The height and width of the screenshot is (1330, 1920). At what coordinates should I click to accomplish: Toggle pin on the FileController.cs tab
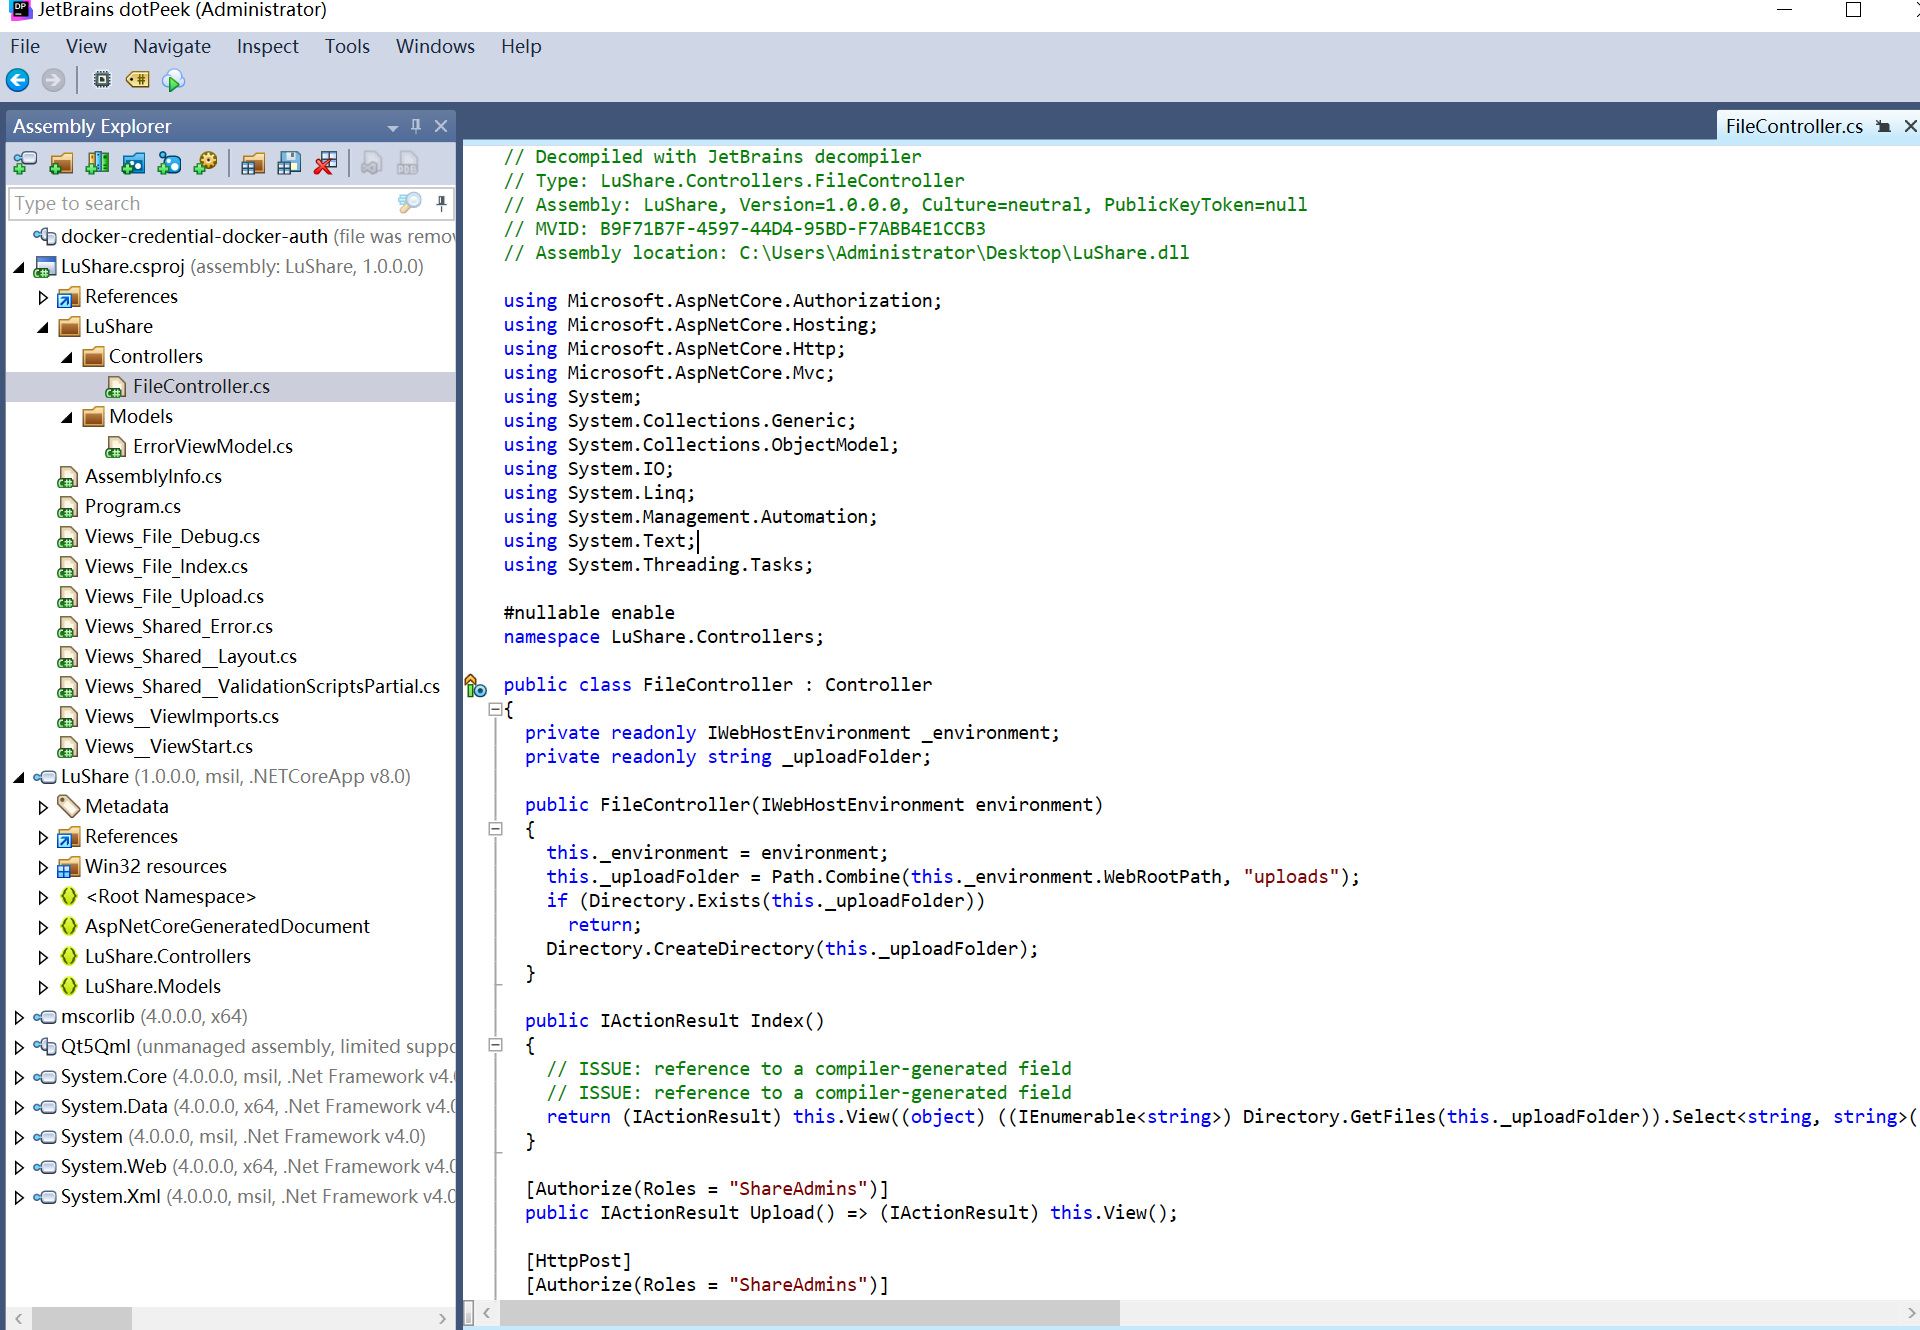point(1883,126)
